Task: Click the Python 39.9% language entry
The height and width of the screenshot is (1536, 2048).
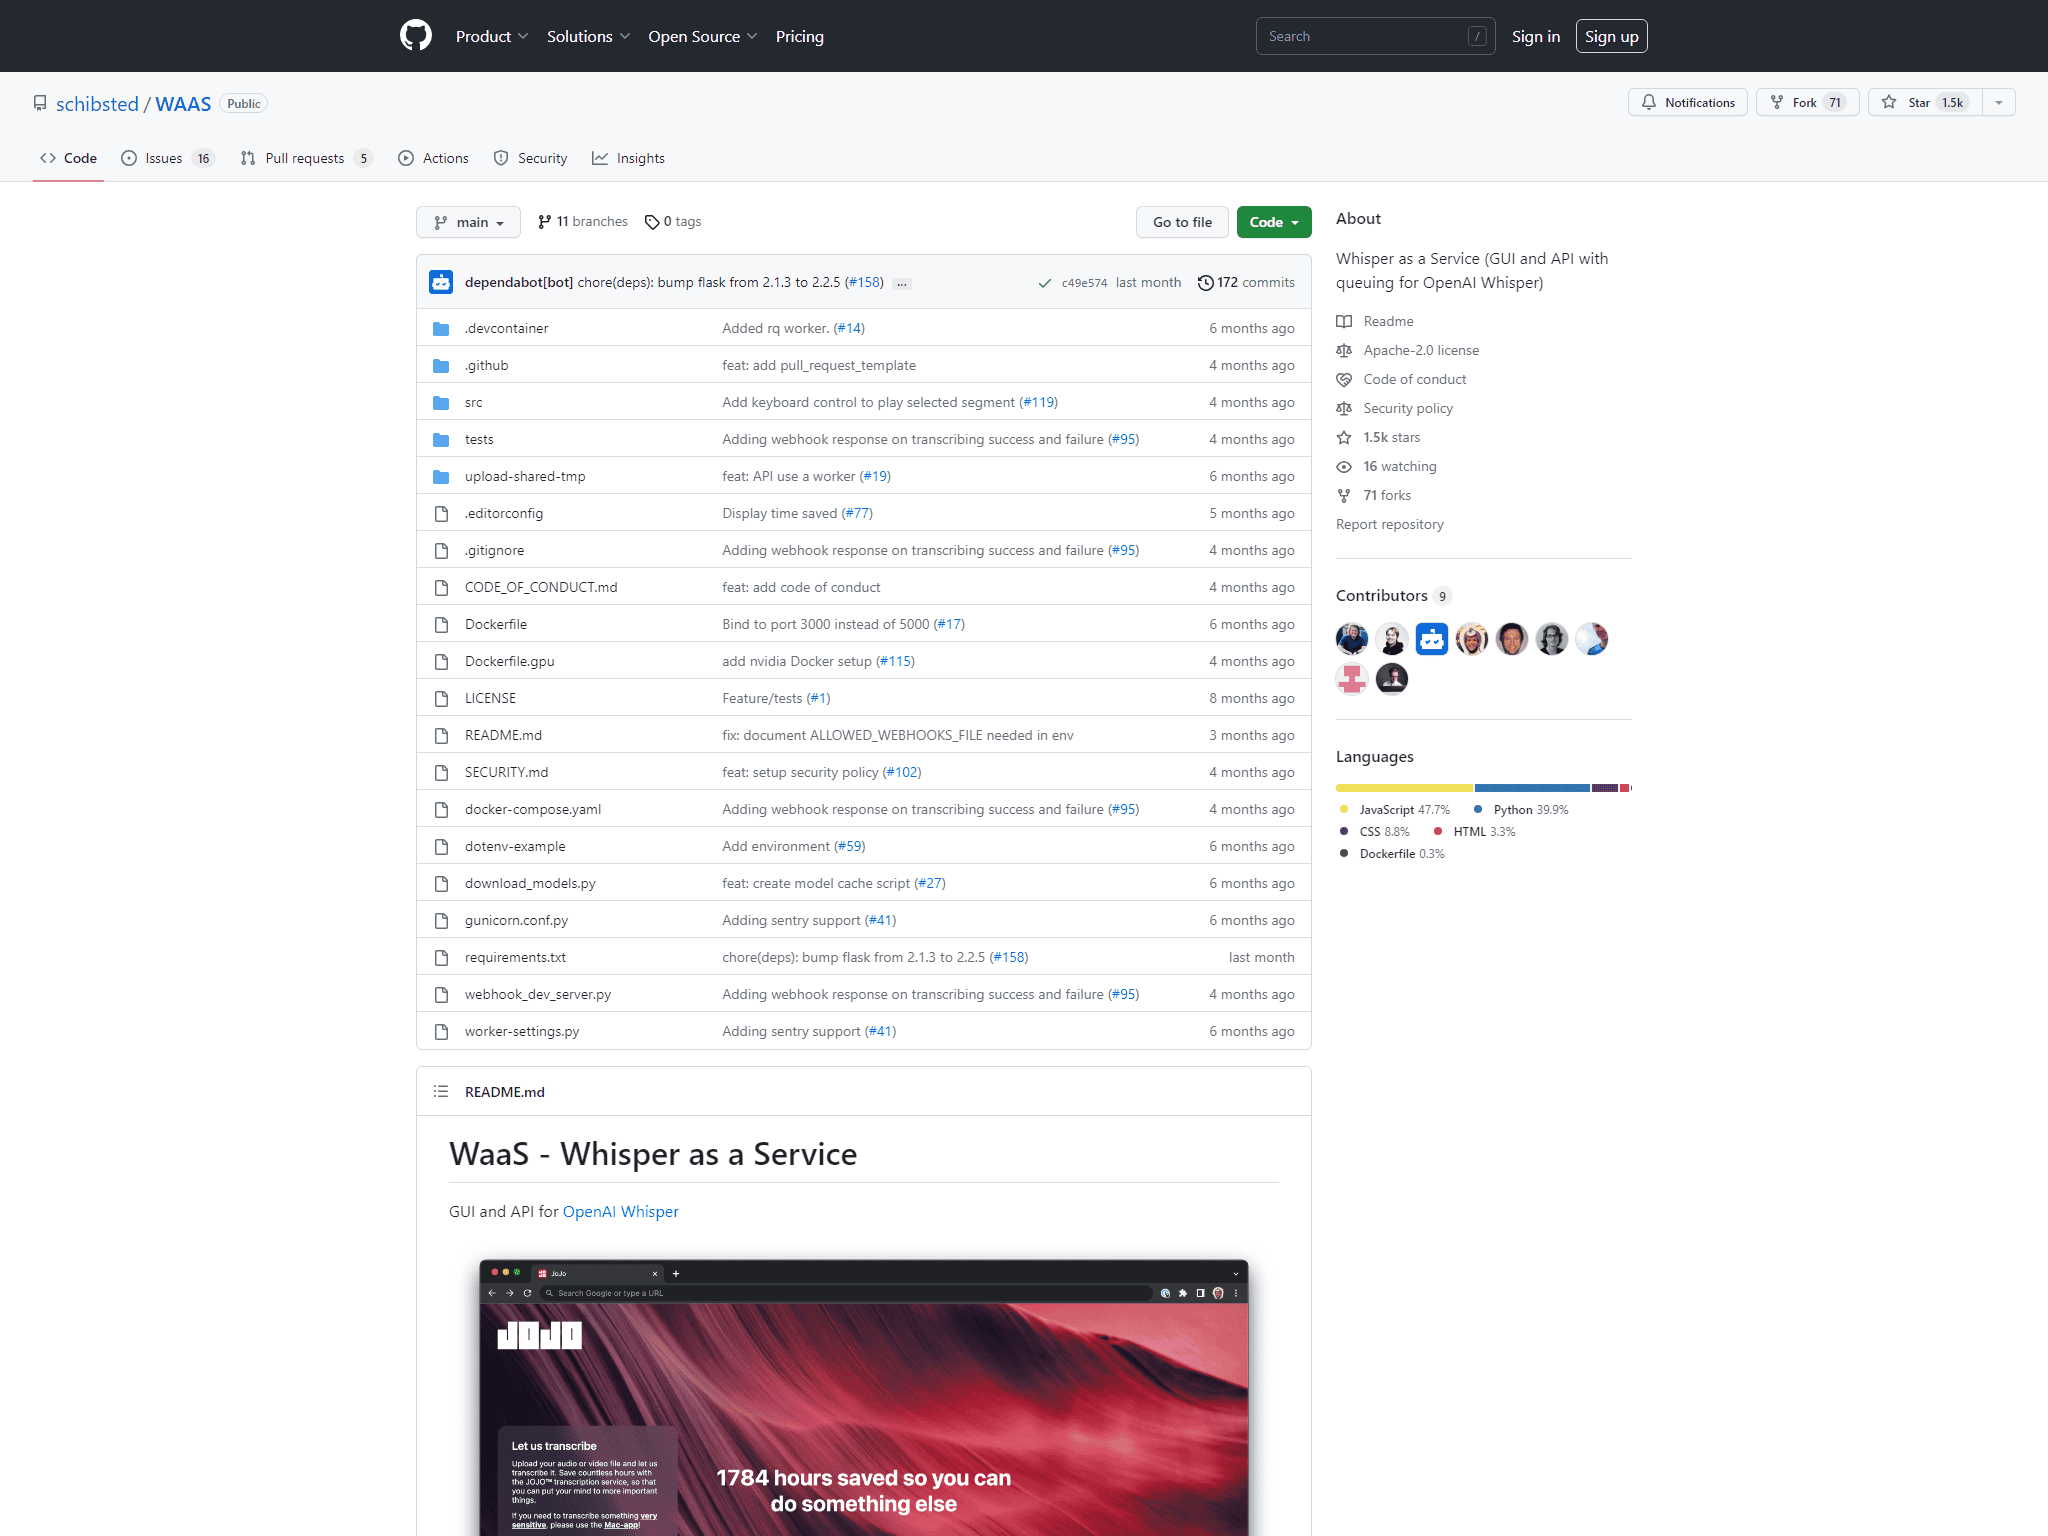Action: pos(1522,810)
